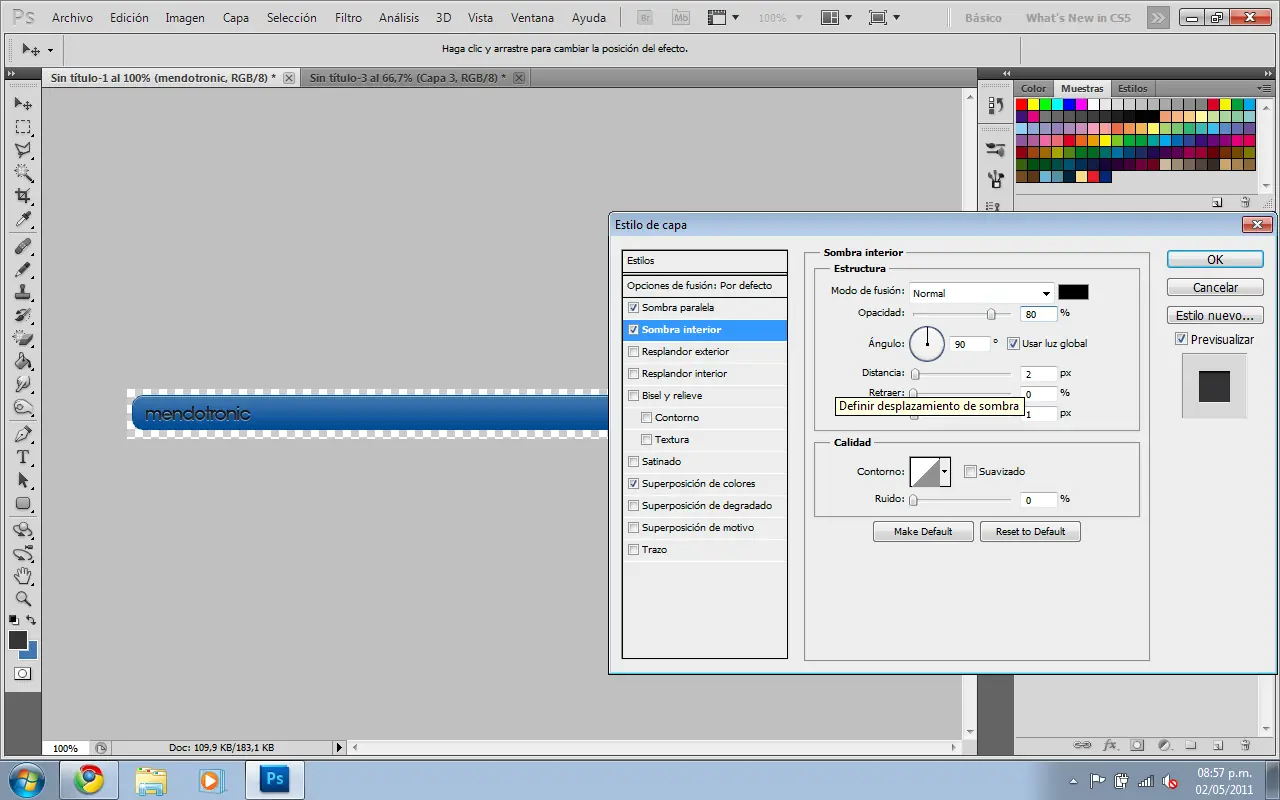
Task: Open the status bar info arrow menu
Action: click(338, 748)
